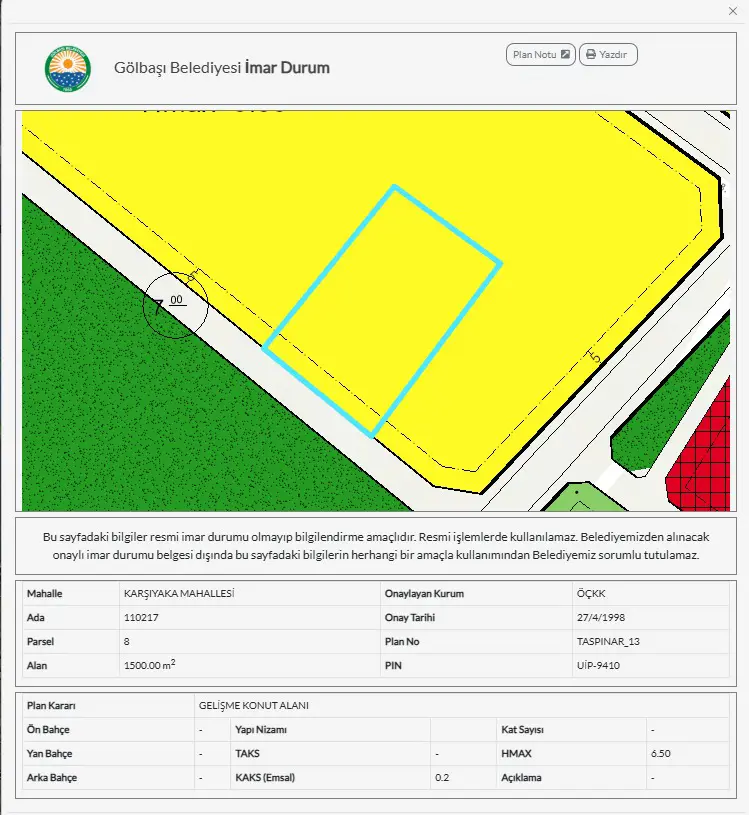Image resolution: width=749 pixels, height=815 pixels.
Task: Close the İmar Durum dialog
Action: tap(733, 11)
